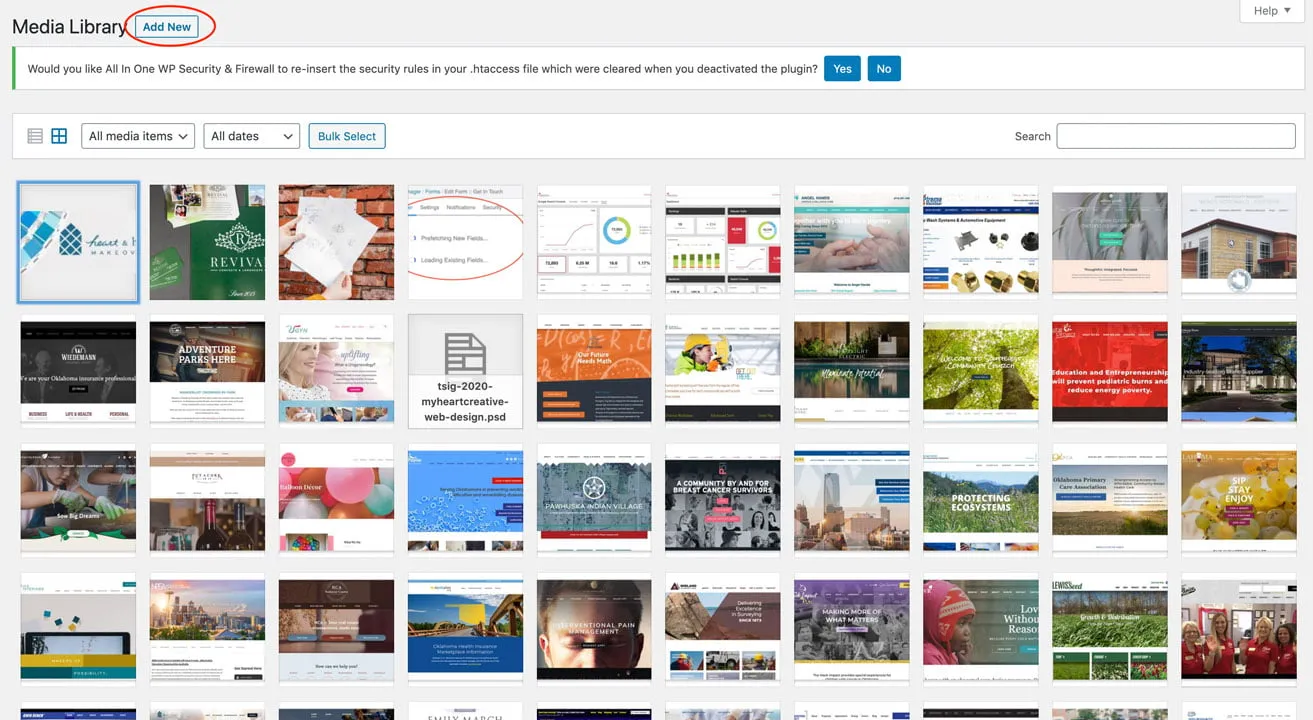The height and width of the screenshot is (720, 1313).
Task: Select the Adventure Parks Here thumbnail
Action: tap(207, 371)
